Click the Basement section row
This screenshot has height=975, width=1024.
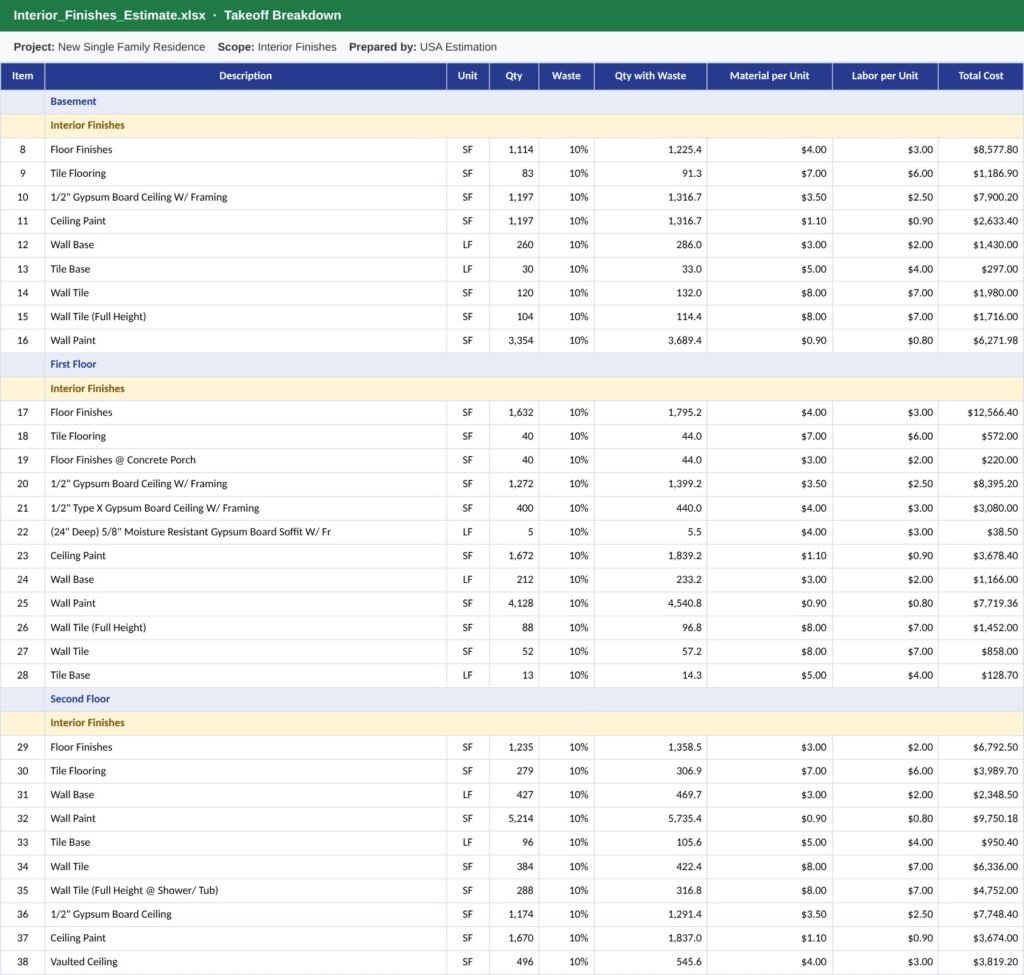[512, 101]
